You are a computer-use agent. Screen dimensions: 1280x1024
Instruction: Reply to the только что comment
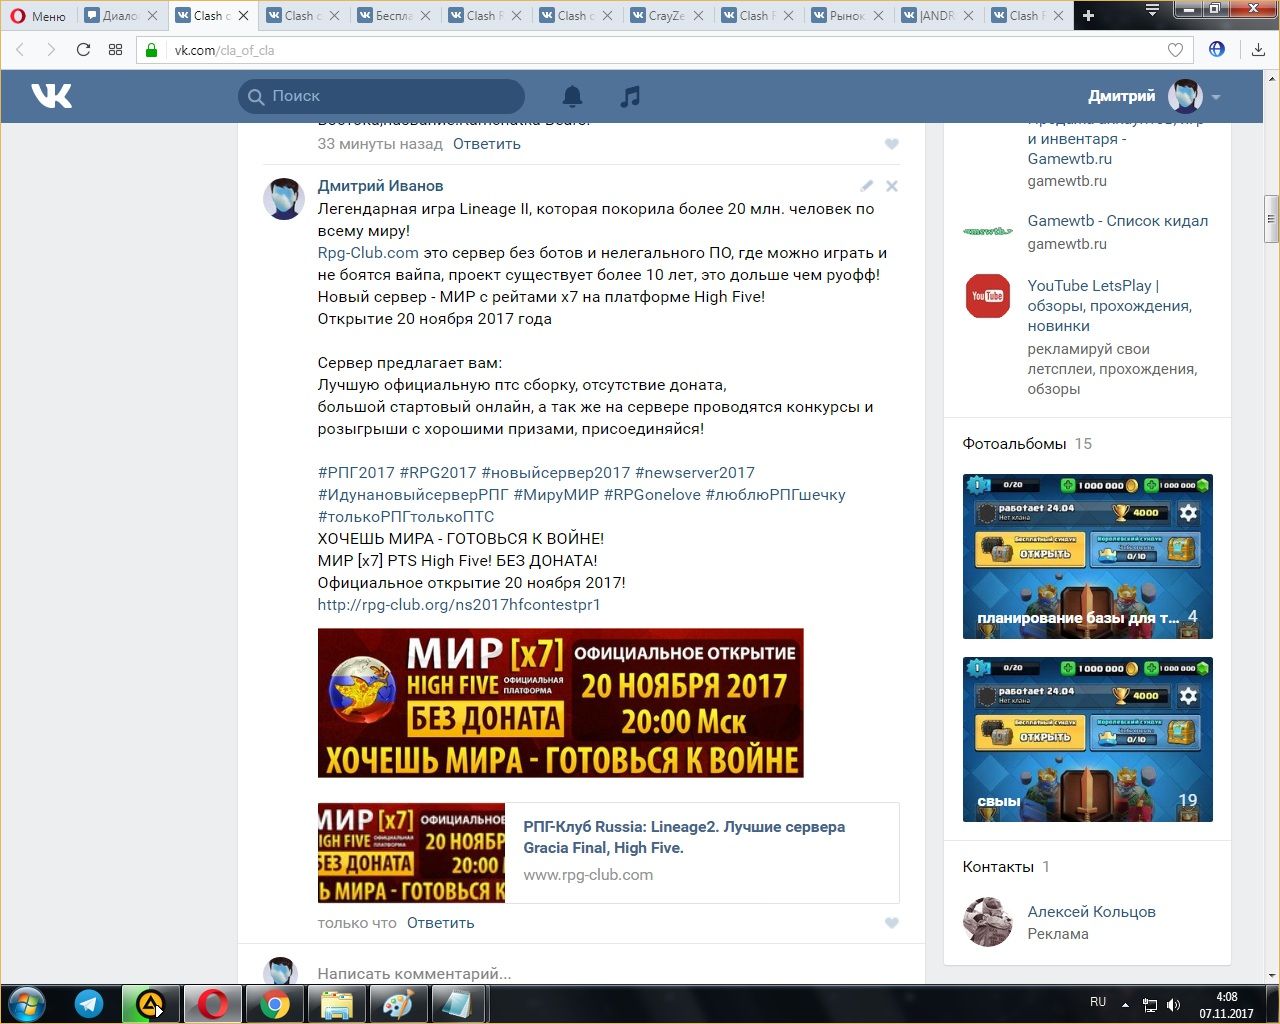(440, 923)
